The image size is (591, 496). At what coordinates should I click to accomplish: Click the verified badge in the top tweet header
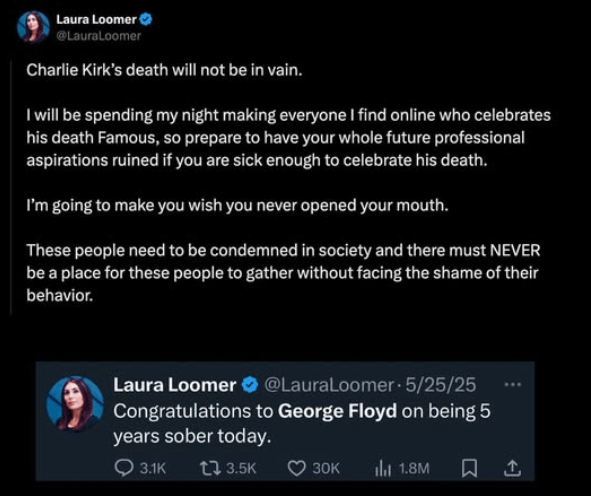[146, 19]
